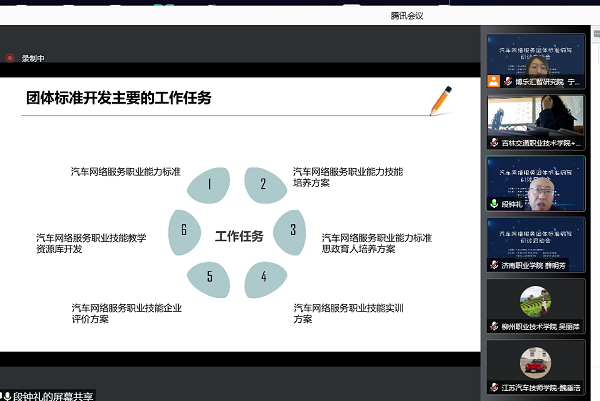This screenshot has width=600, height=401.
Task: Click microphone icon on 江苏汽车技师学院 tile
Action: (493, 387)
